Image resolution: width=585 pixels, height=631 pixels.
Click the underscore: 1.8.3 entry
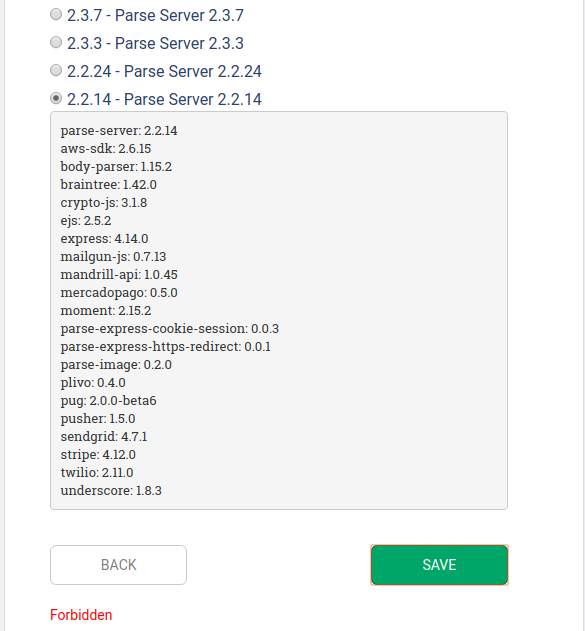pyautogui.click(x=111, y=491)
